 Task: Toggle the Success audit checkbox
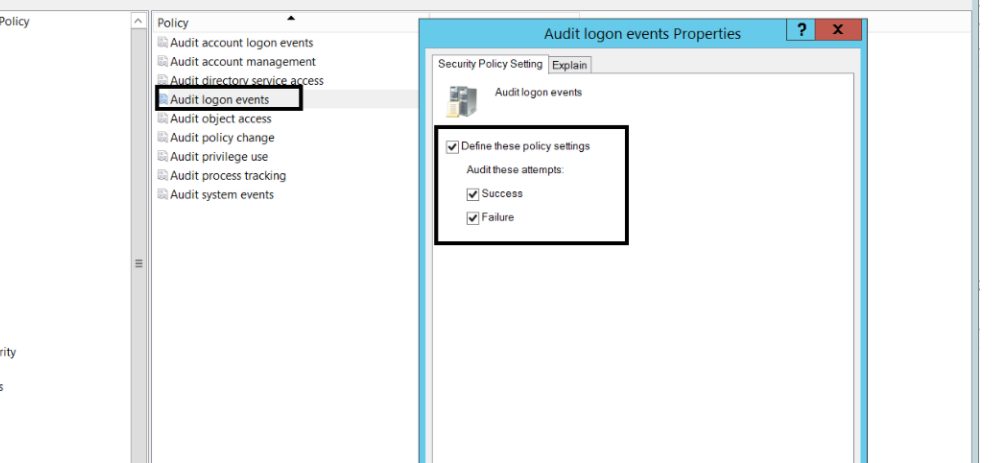tap(473, 194)
